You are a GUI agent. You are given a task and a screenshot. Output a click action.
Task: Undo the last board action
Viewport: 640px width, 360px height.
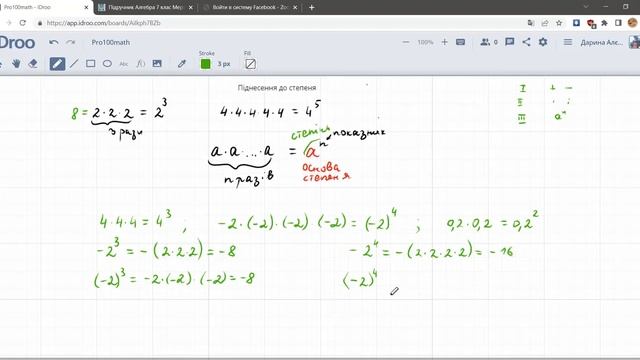coord(53,42)
